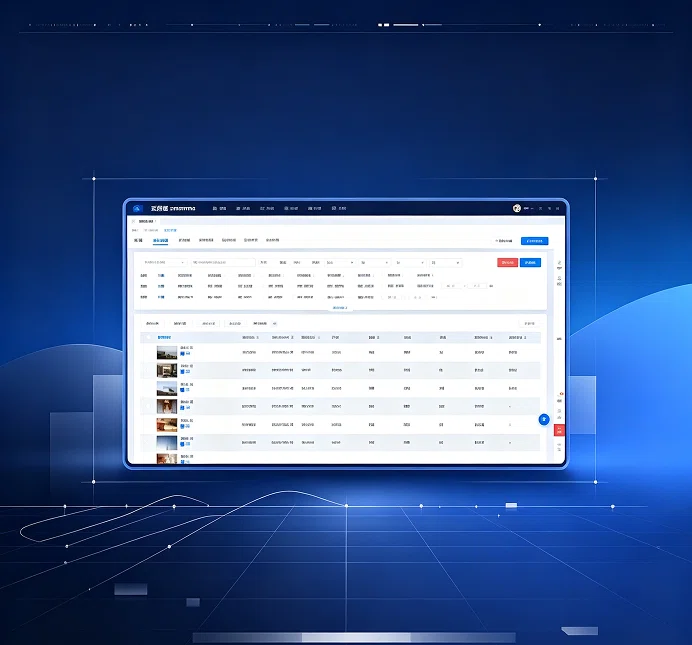This screenshot has width=692, height=645.
Task: Toggle the select-all checkbox in the table header
Action: pos(148,338)
